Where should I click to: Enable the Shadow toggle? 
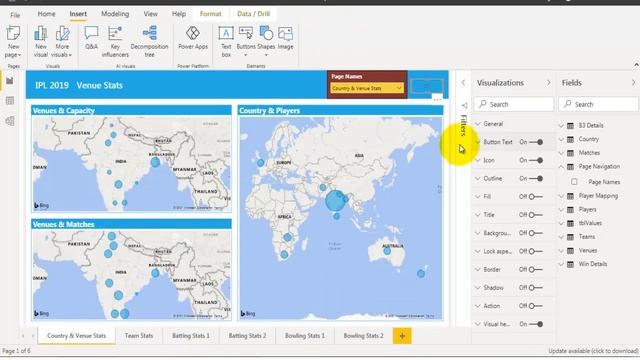pos(536,288)
